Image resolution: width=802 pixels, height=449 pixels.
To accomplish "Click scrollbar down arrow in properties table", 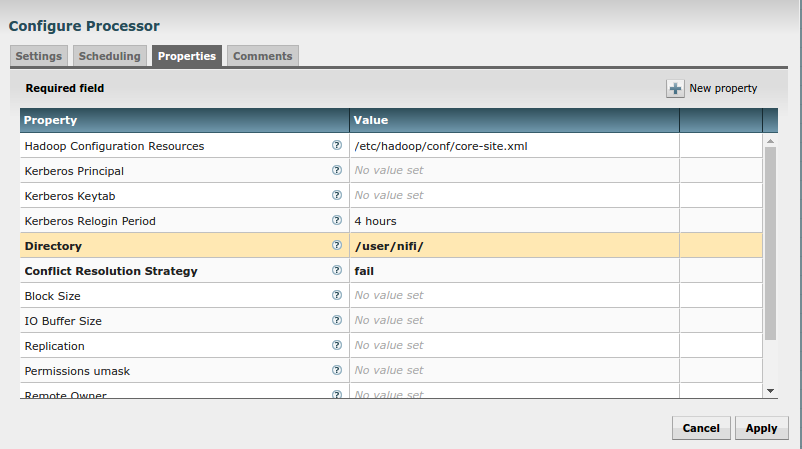I will (x=770, y=390).
